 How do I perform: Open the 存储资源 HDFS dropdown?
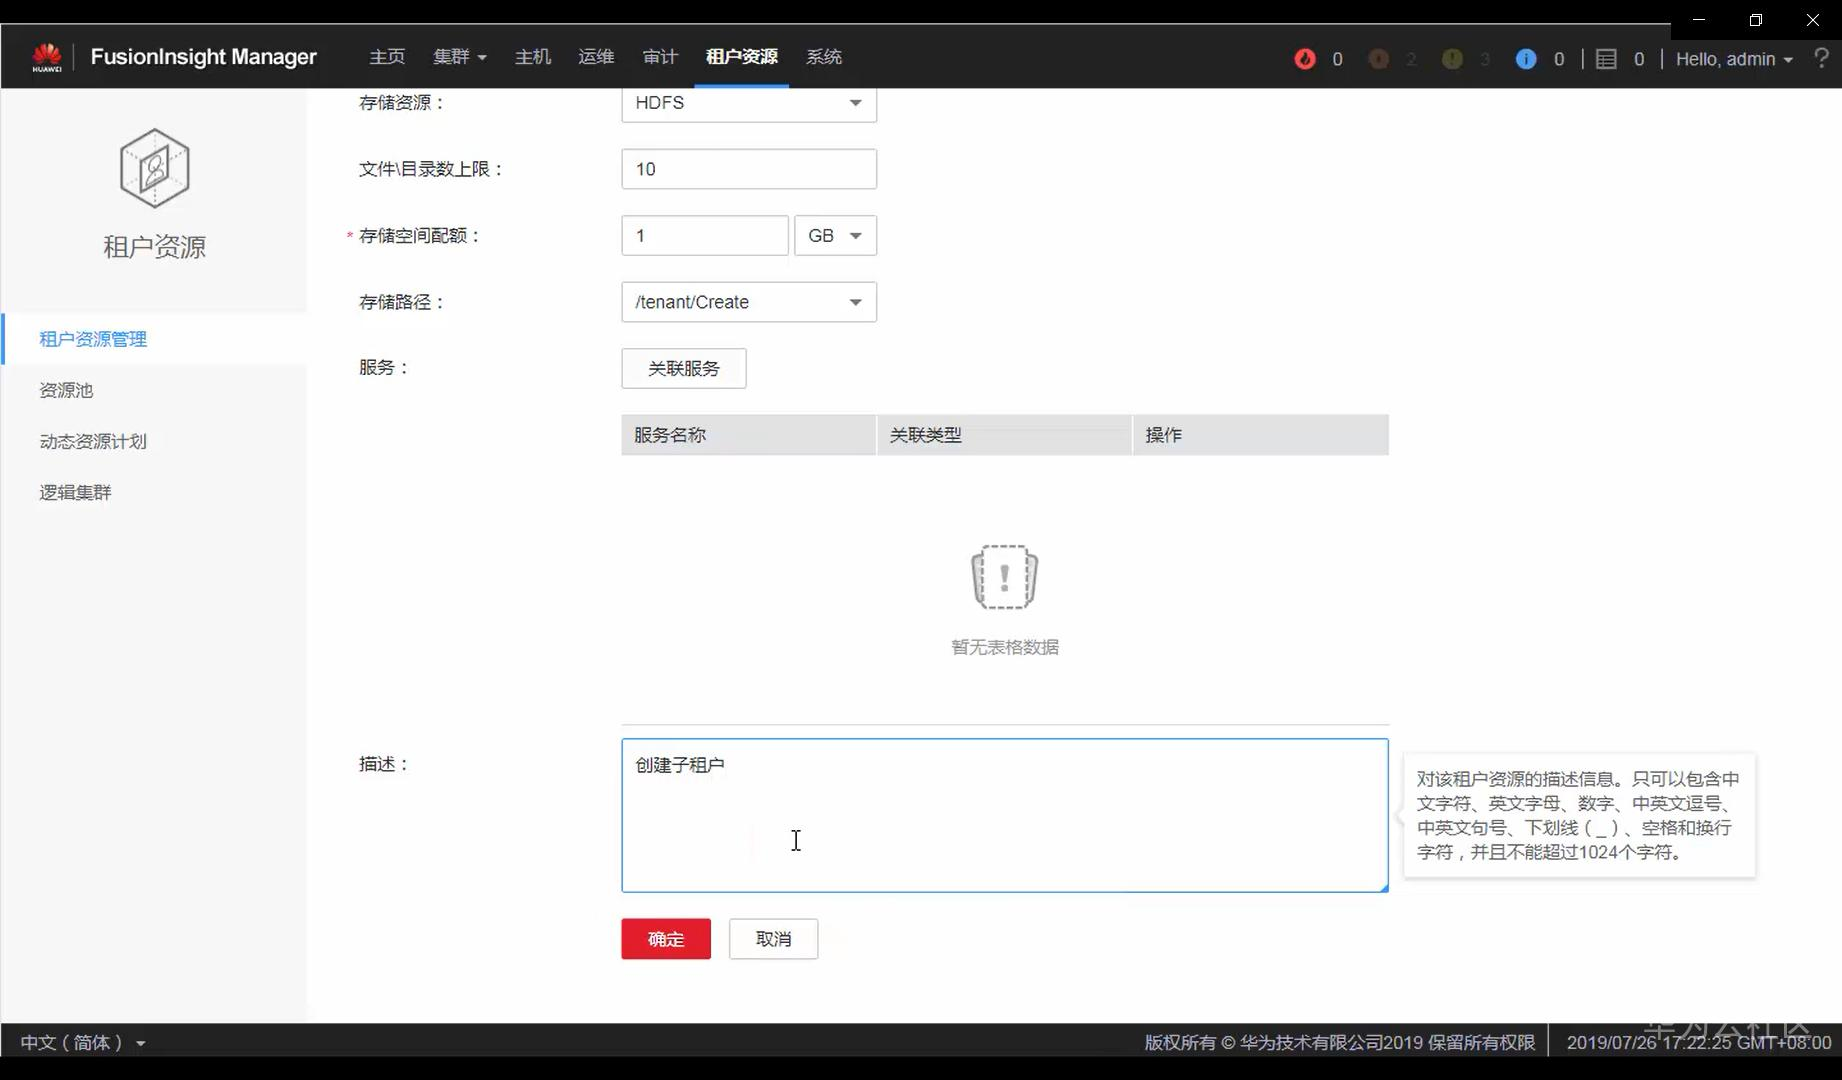tap(749, 103)
